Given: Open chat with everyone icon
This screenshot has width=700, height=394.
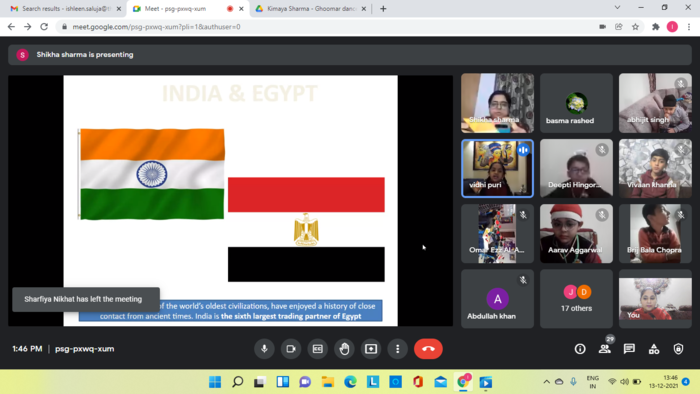Looking at the screenshot, I should [x=629, y=349].
